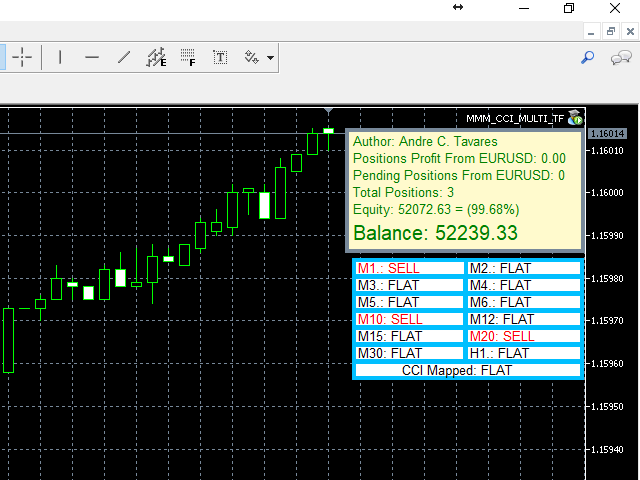640x480 pixels.
Task: Click the Positions Profit From EURUSD line
Action: [459, 158]
